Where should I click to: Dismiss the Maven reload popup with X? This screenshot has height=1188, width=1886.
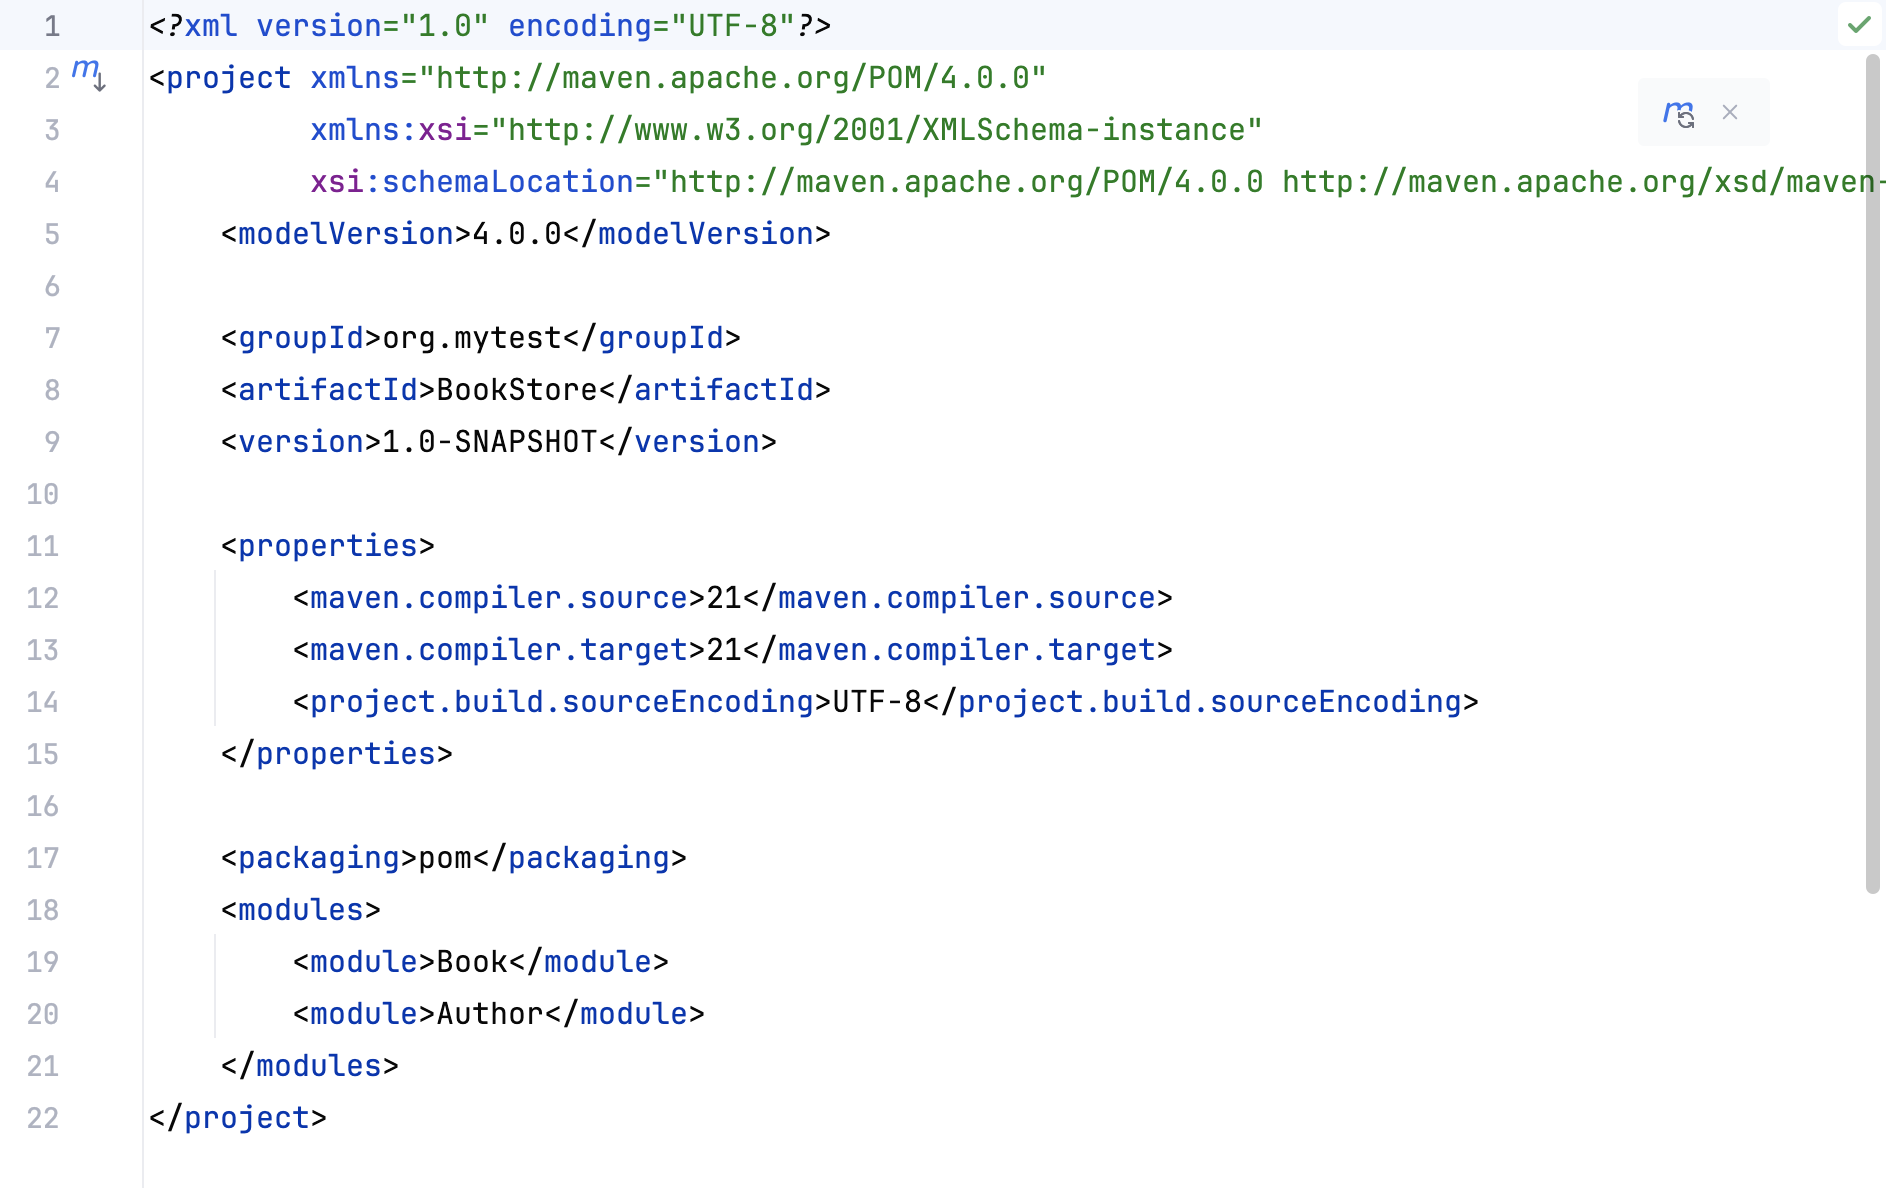(x=1730, y=112)
